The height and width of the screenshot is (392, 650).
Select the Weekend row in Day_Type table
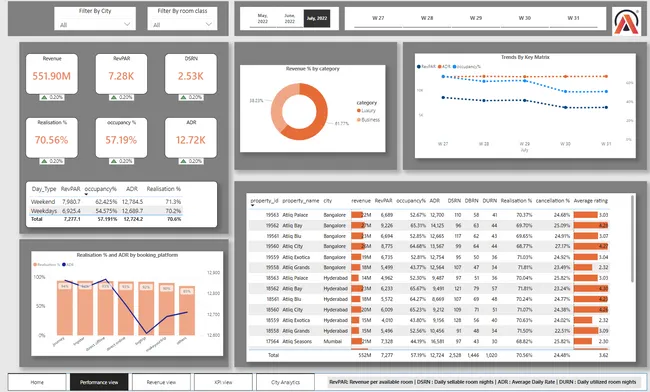click(x=106, y=202)
